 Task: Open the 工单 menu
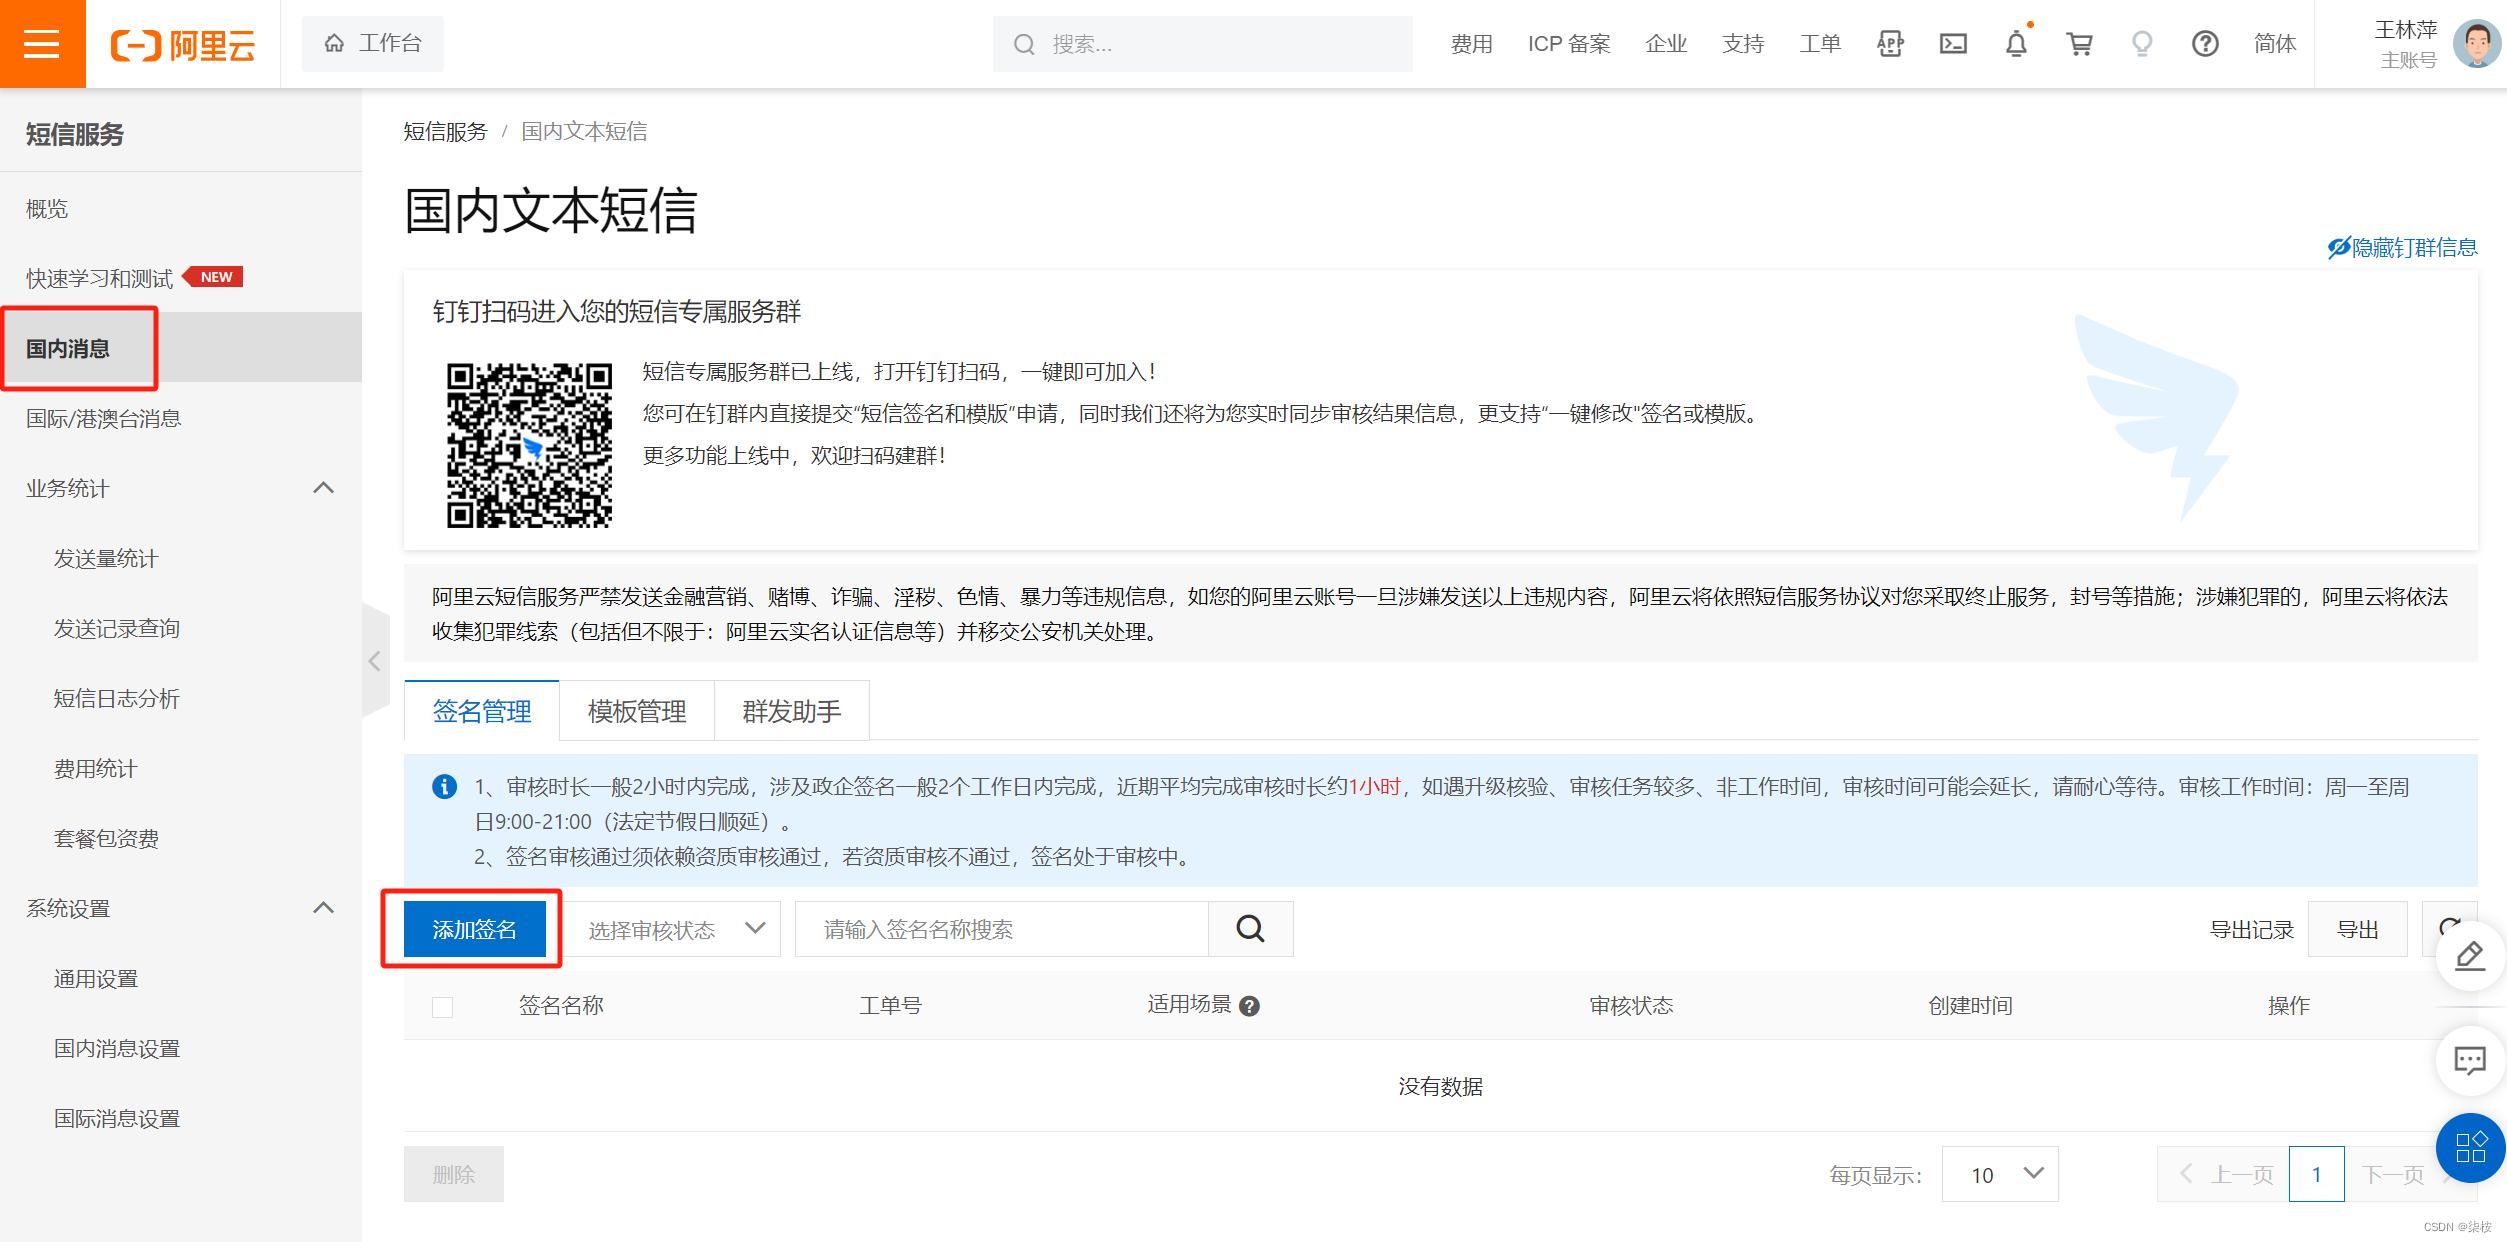(x=1820, y=44)
